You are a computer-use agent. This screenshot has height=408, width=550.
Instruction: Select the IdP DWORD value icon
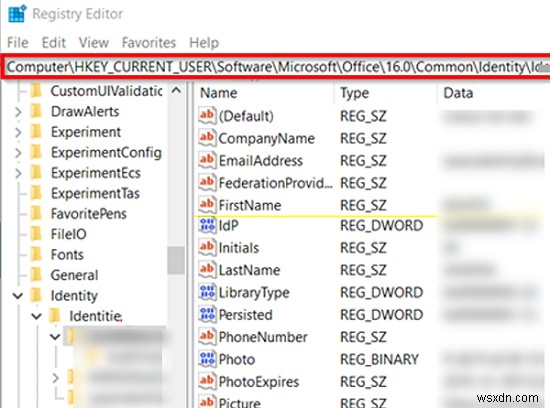pyautogui.click(x=207, y=226)
